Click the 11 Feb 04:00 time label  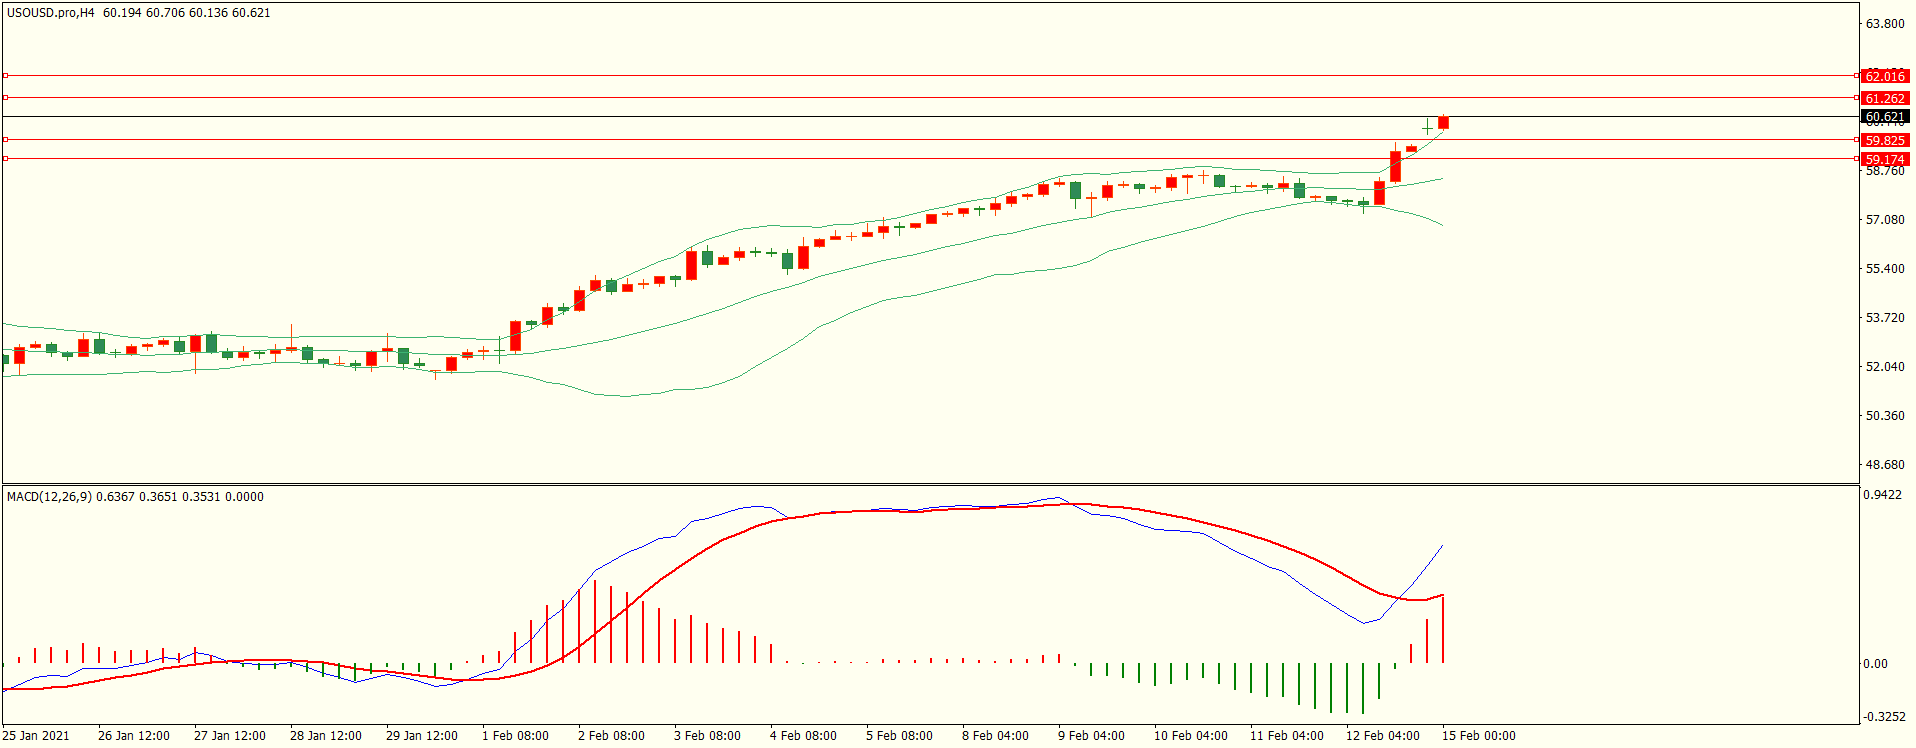coord(1287,736)
